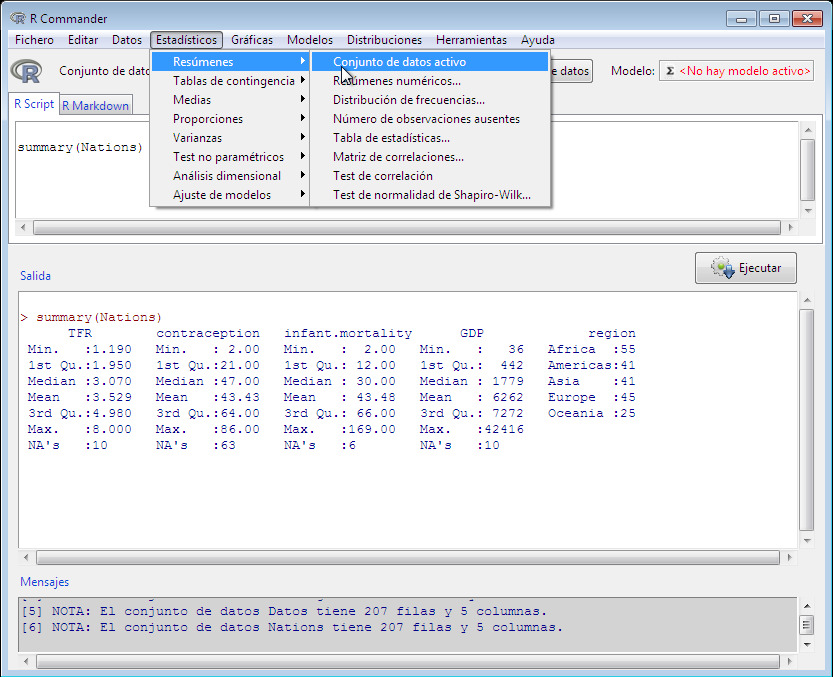Screen dimensions: 833x677
Task: Click Salida horizontal scrollbar right arrow
Action: [789, 558]
